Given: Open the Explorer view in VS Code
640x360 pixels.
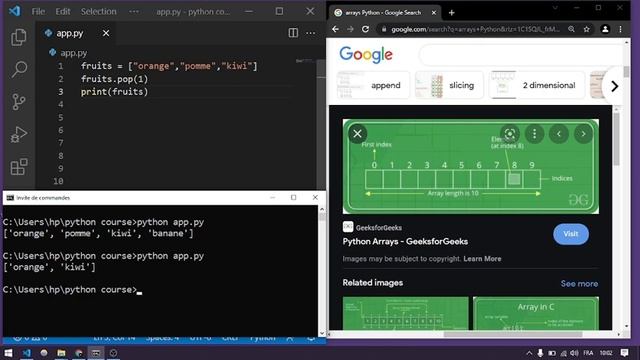Looking at the screenshot, I should coord(19,37).
